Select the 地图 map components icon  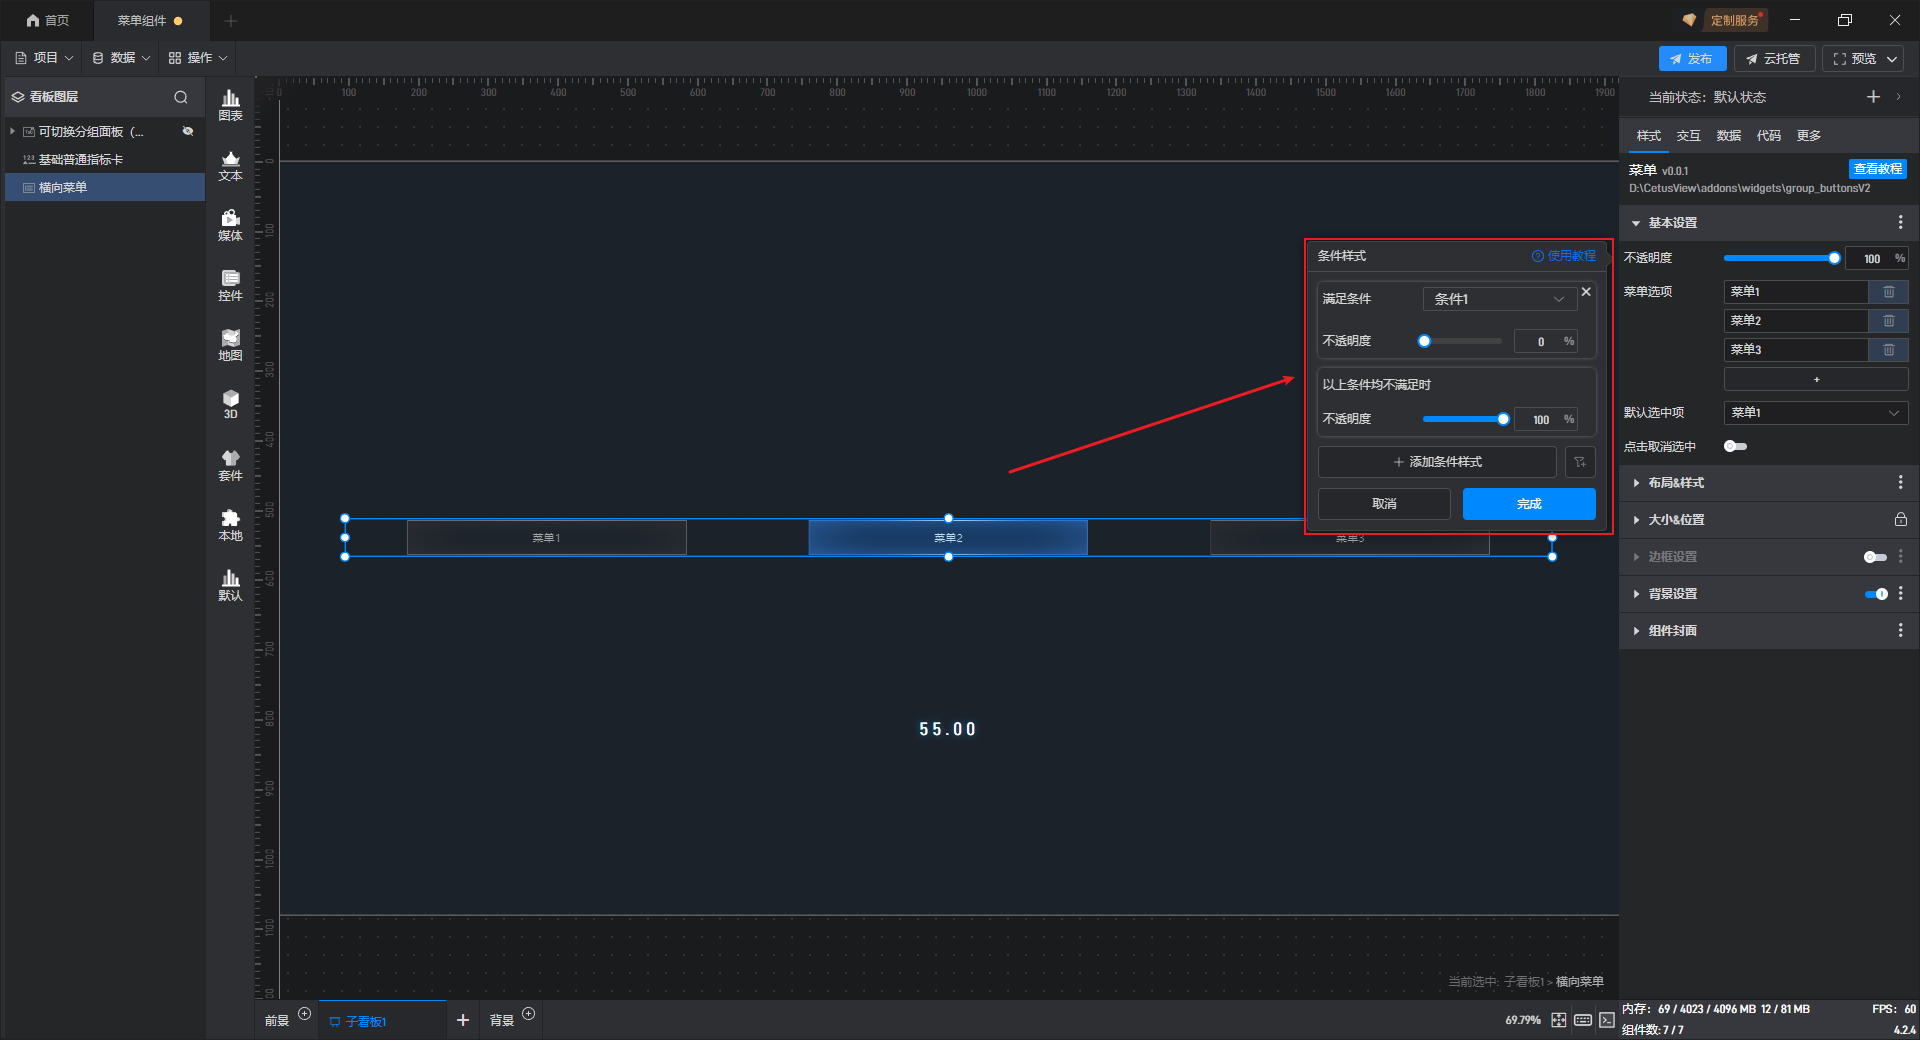pos(230,344)
